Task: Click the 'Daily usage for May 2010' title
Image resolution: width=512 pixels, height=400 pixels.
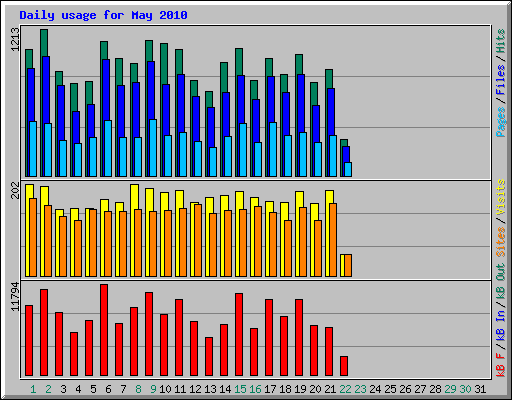Action: point(103,15)
